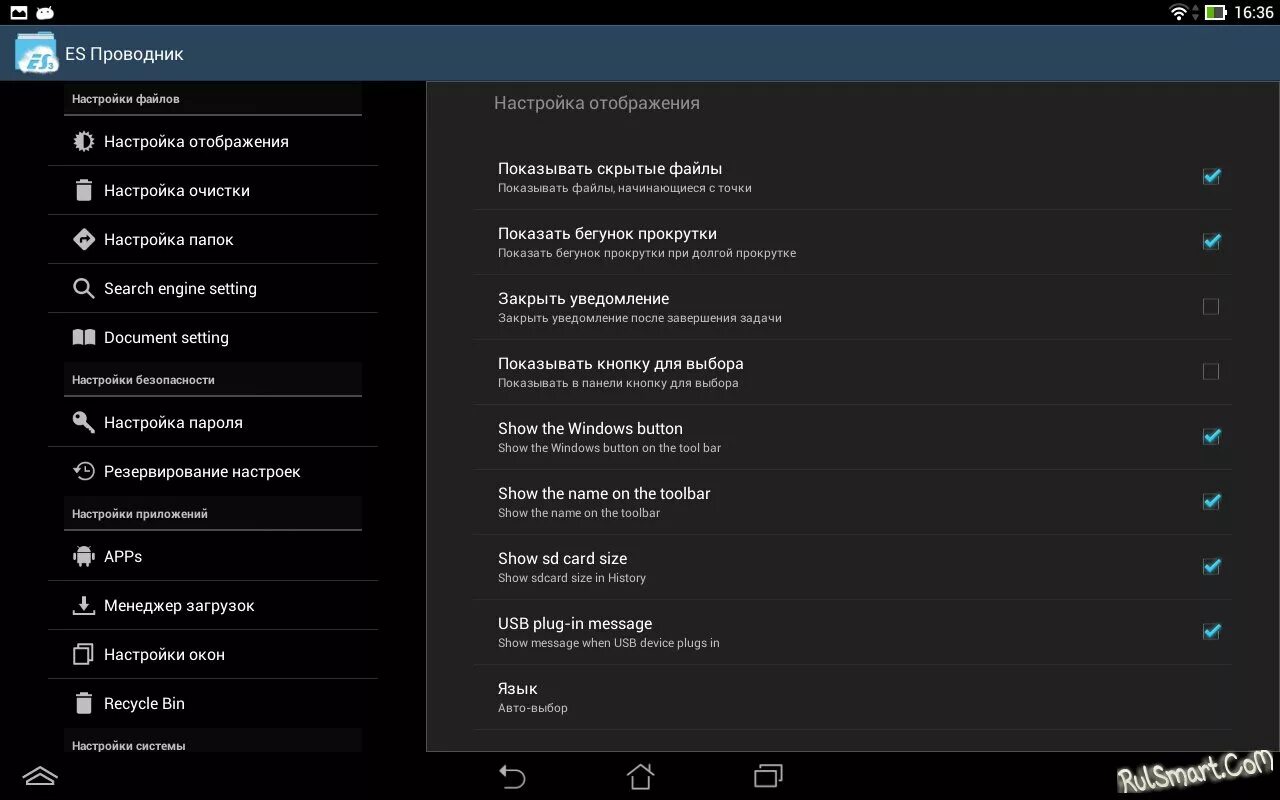Tap the Android home navigation button
The image size is (1280, 800).
(x=640, y=776)
